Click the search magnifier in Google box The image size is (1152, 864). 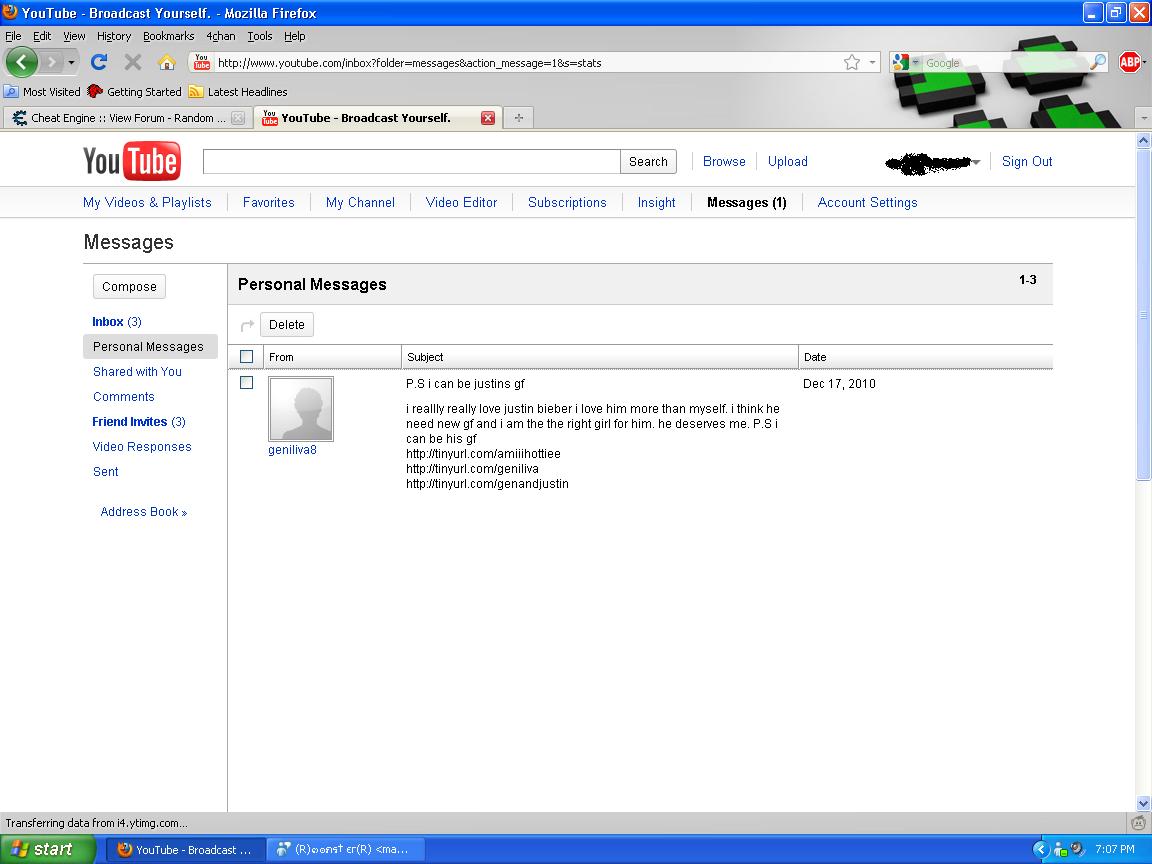[x=1097, y=62]
